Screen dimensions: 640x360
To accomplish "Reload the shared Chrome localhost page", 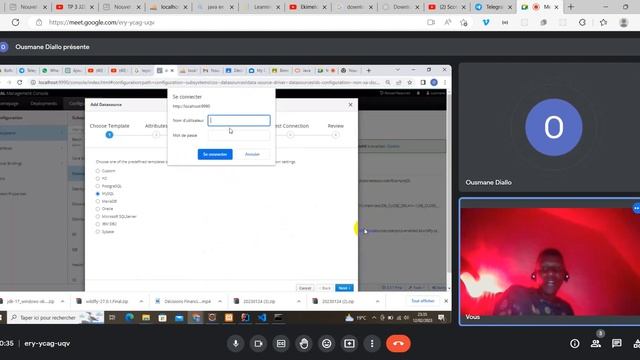I will point(20,82).
